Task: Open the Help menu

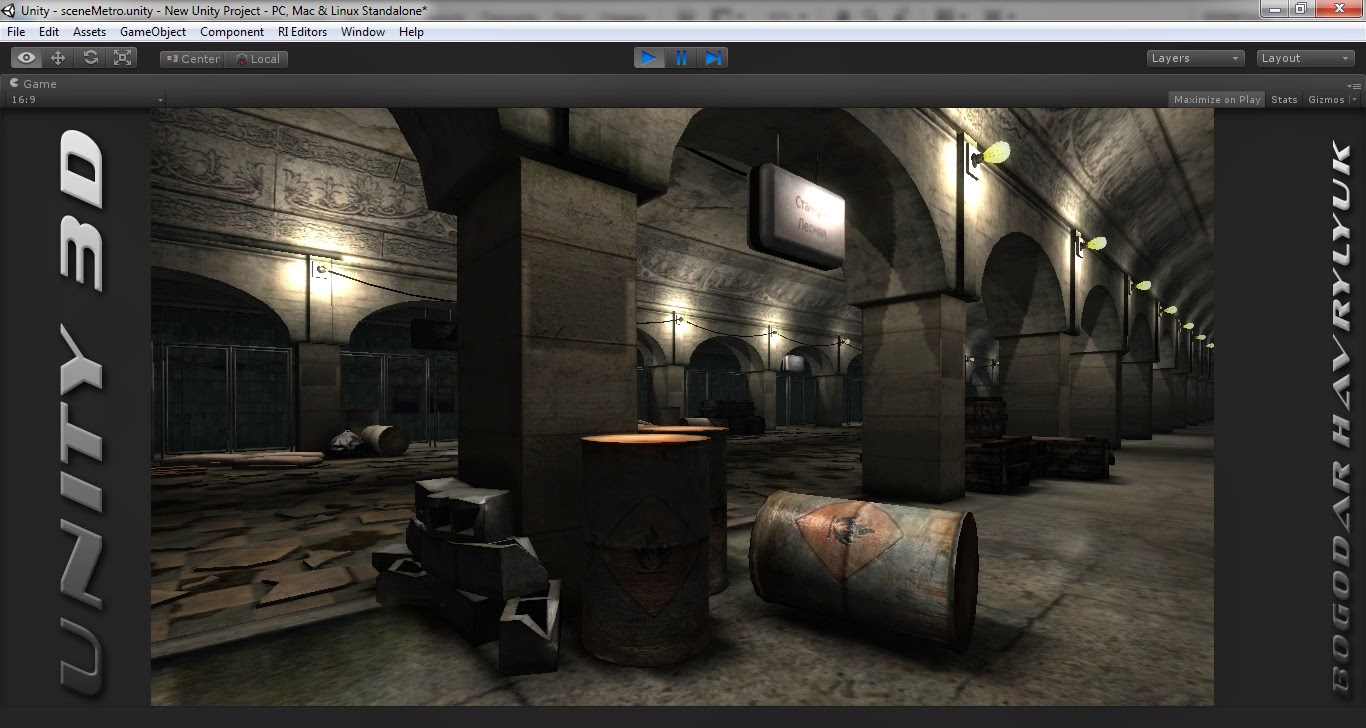Action: click(x=411, y=32)
